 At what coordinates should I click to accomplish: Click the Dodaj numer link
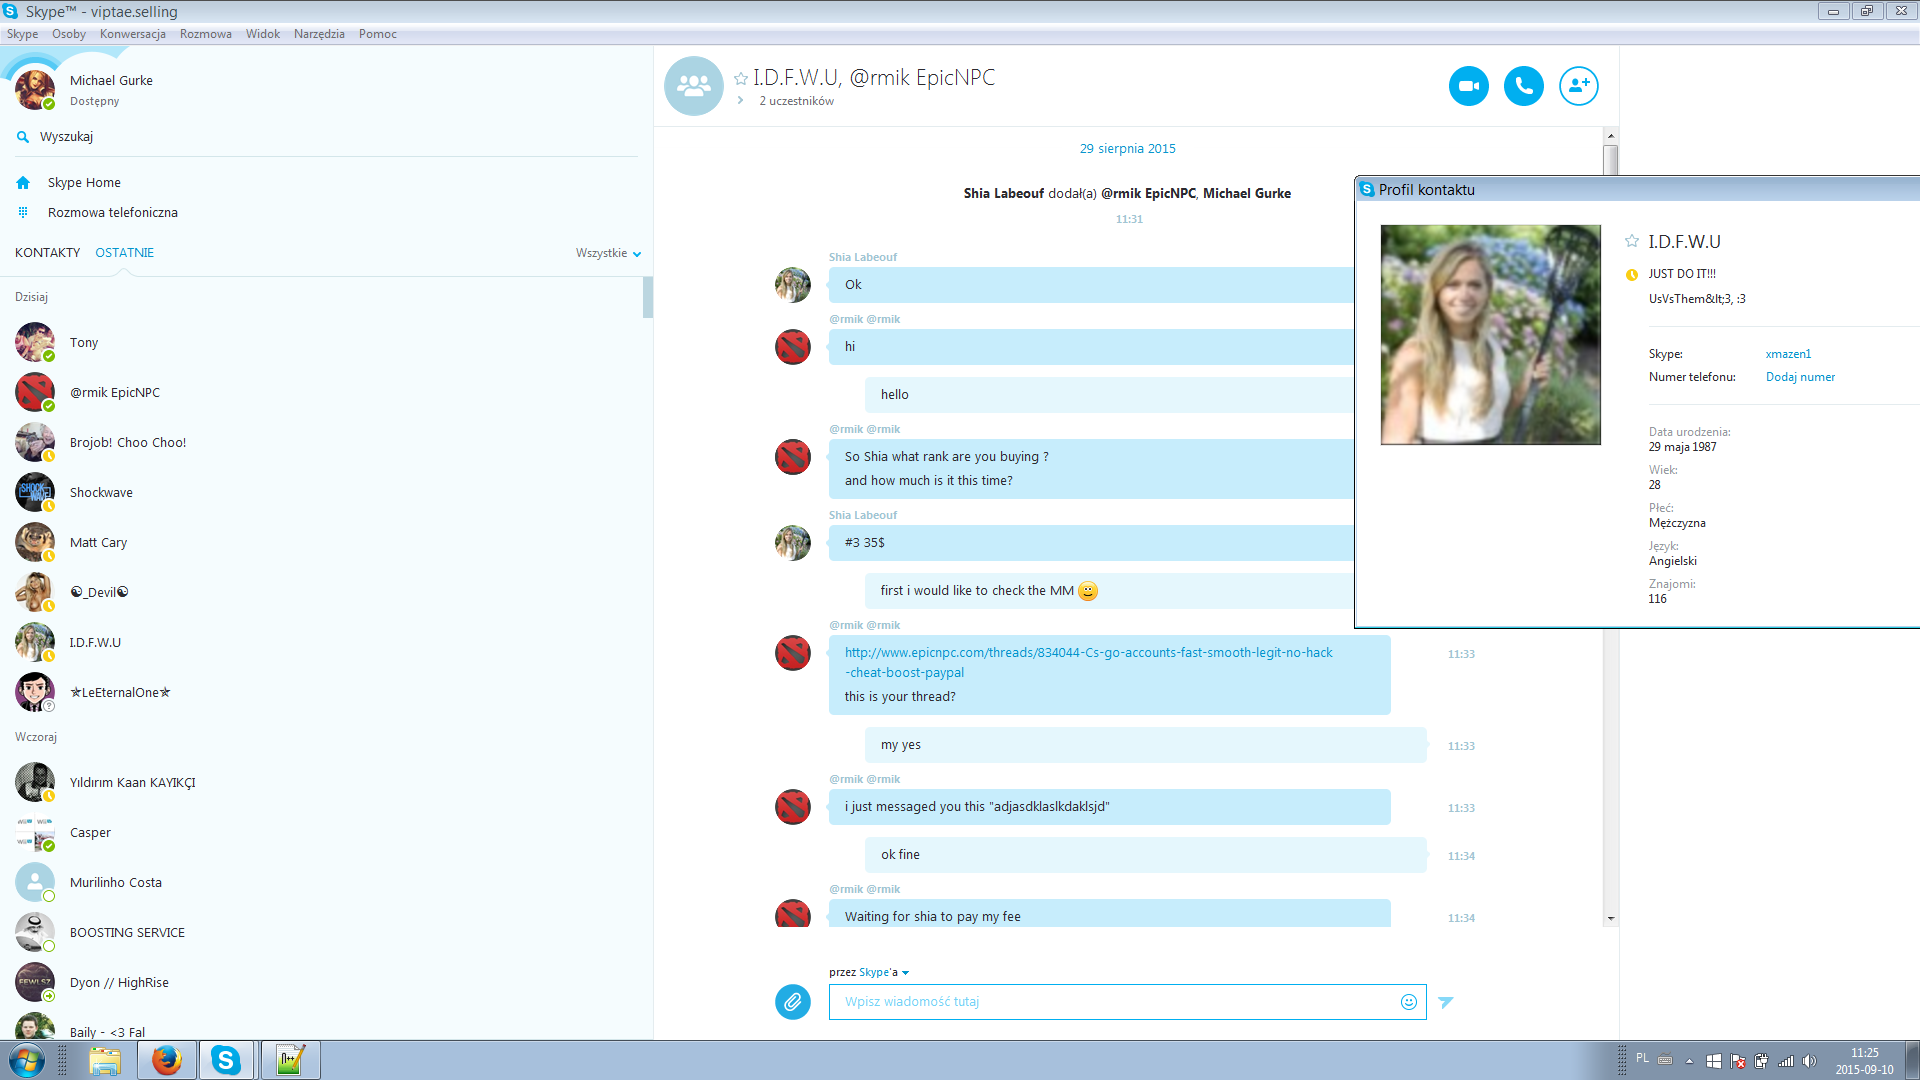[1800, 377]
